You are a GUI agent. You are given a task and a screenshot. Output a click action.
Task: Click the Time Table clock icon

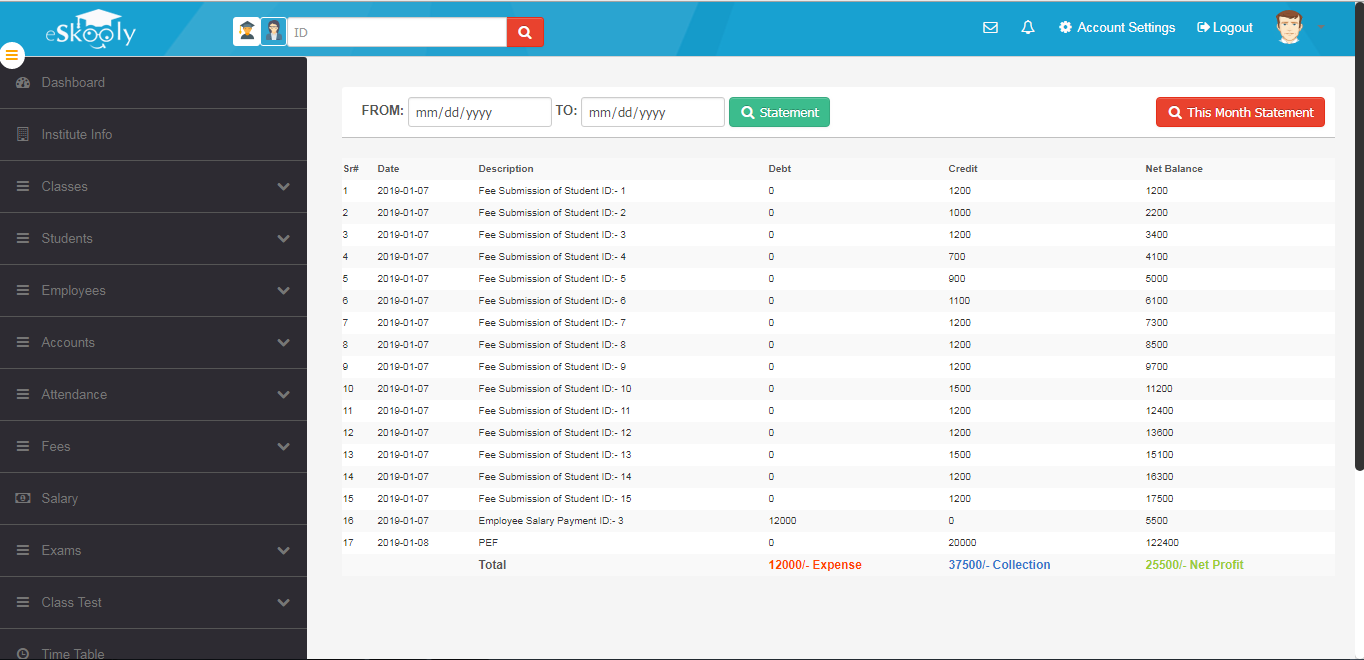pos(23,654)
